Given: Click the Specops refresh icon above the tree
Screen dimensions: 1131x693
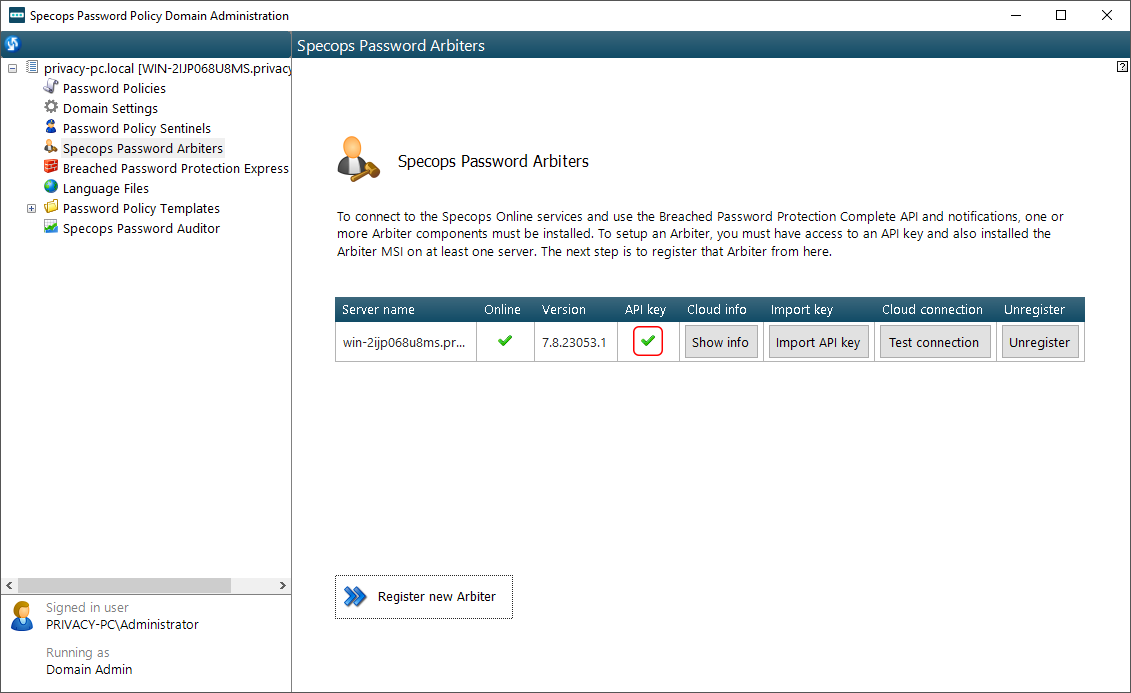Looking at the screenshot, I should point(12,44).
